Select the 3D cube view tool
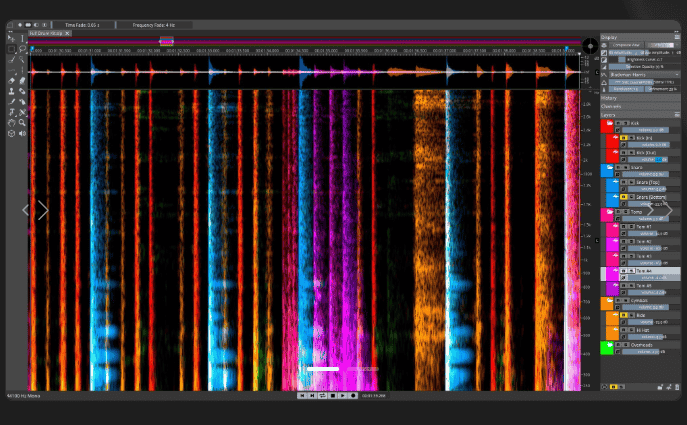The height and width of the screenshot is (425, 687). (12, 134)
